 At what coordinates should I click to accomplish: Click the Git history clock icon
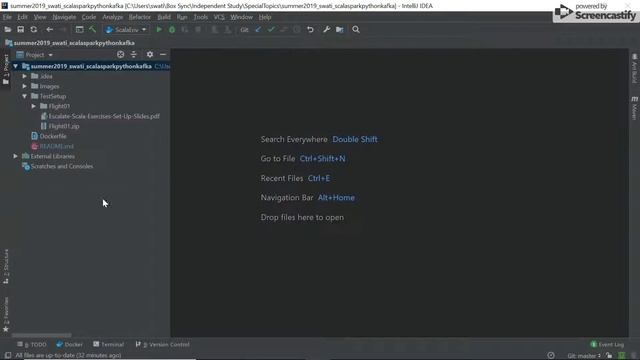pos(297,29)
